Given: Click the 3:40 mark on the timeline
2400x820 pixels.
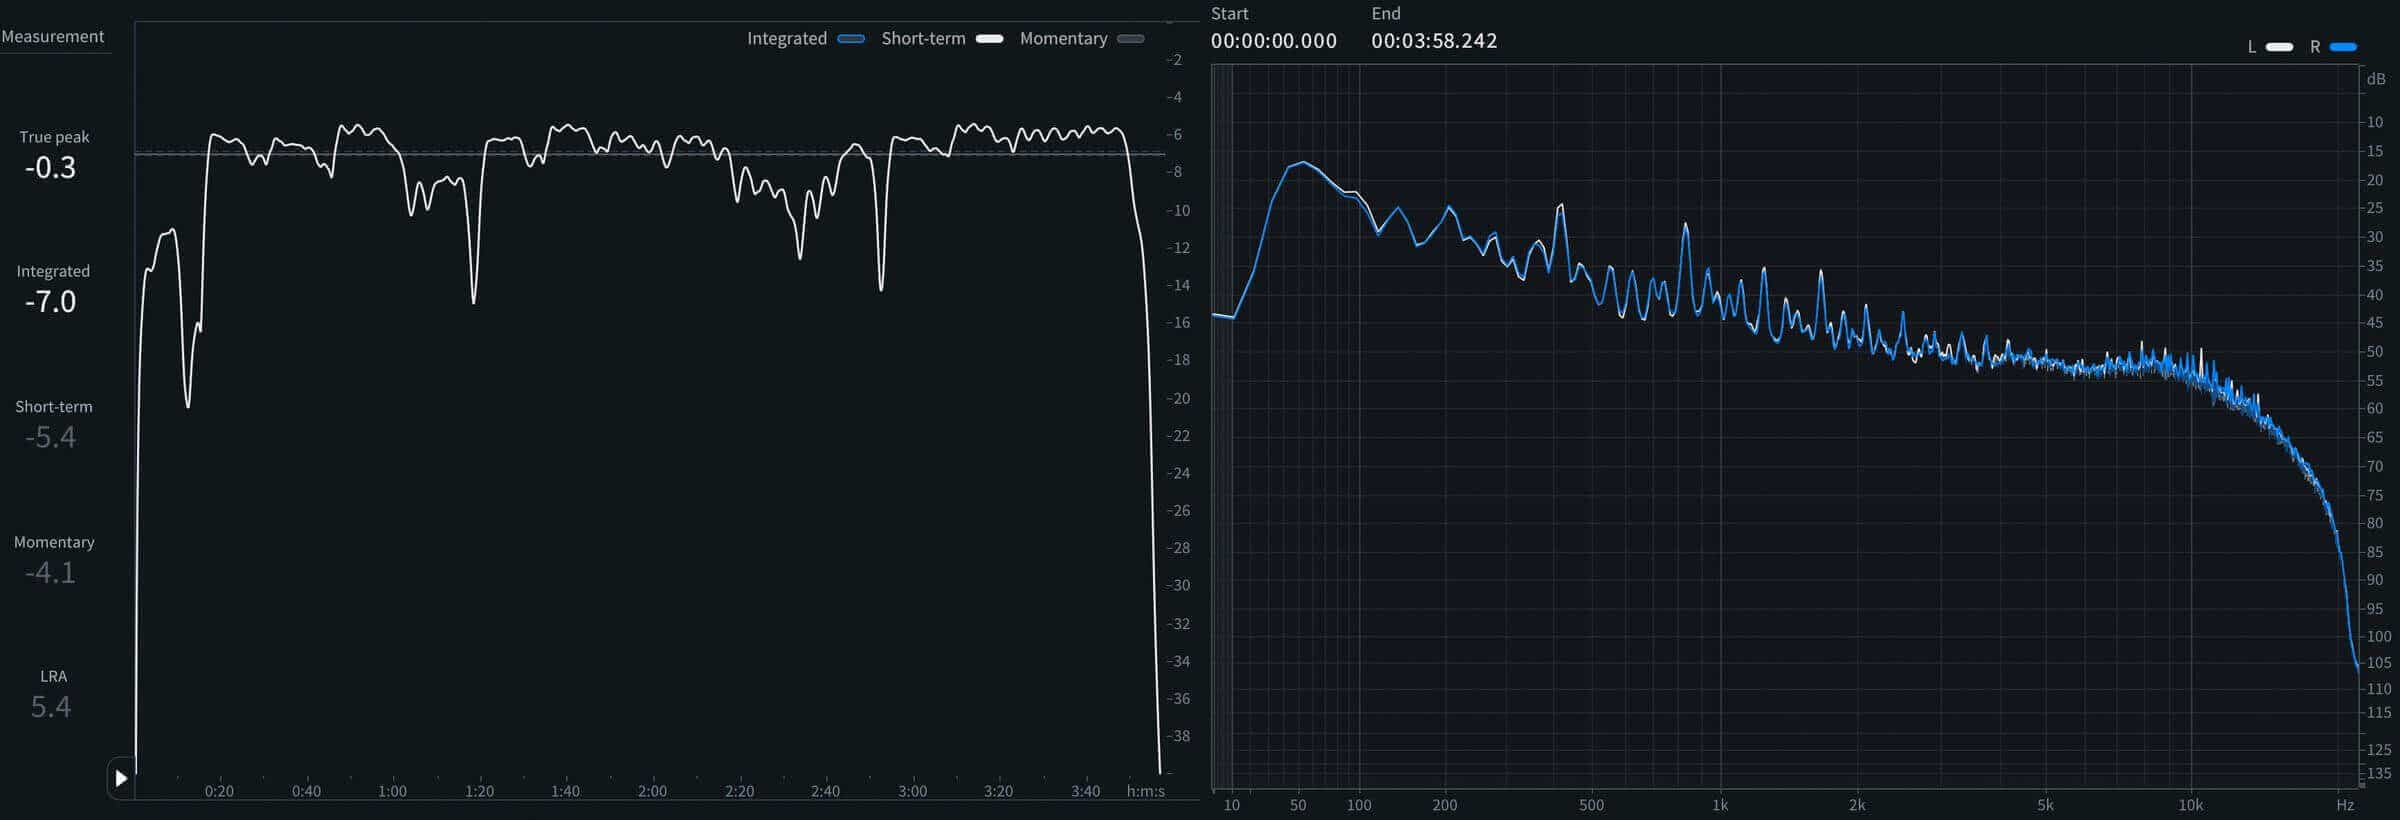Looking at the screenshot, I should click(x=1085, y=791).
